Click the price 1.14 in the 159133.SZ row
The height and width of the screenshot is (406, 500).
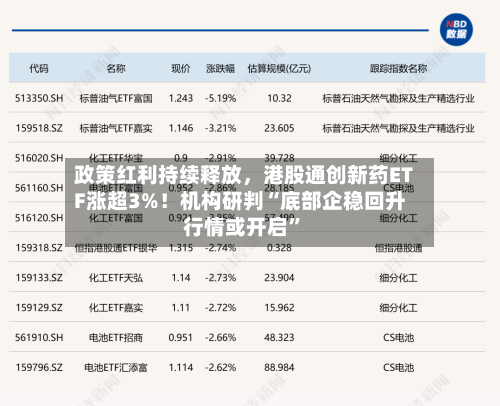181,278
